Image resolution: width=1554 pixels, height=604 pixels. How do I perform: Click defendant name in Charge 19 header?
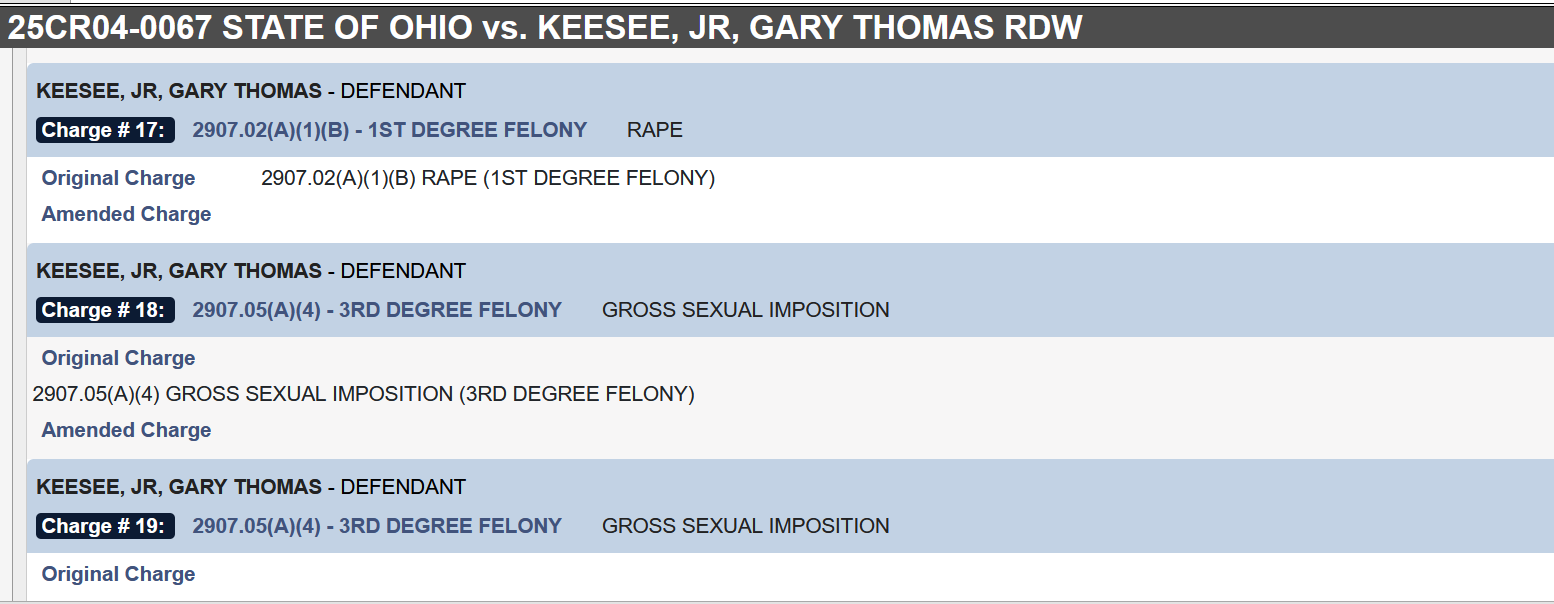pyautogui.click(x=179, y=487)
